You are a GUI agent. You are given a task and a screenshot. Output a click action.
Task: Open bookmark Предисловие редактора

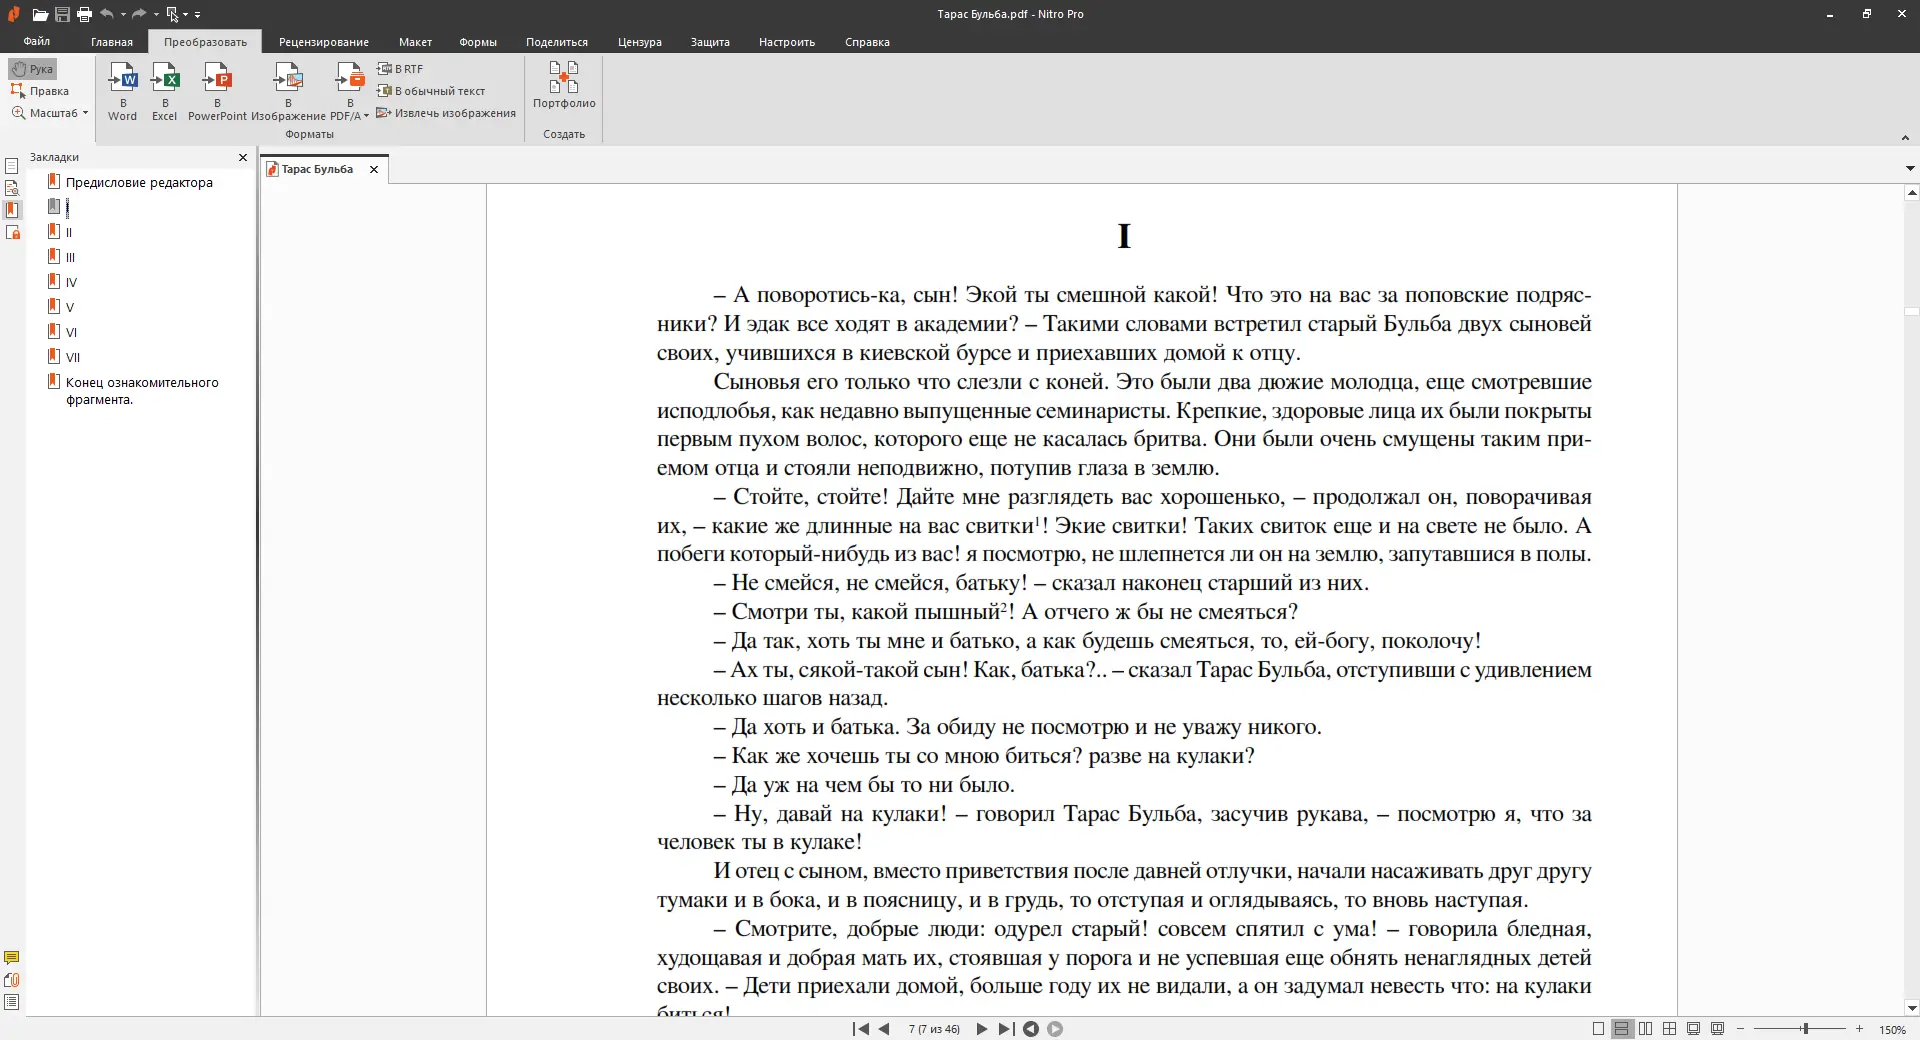[139, 183]
